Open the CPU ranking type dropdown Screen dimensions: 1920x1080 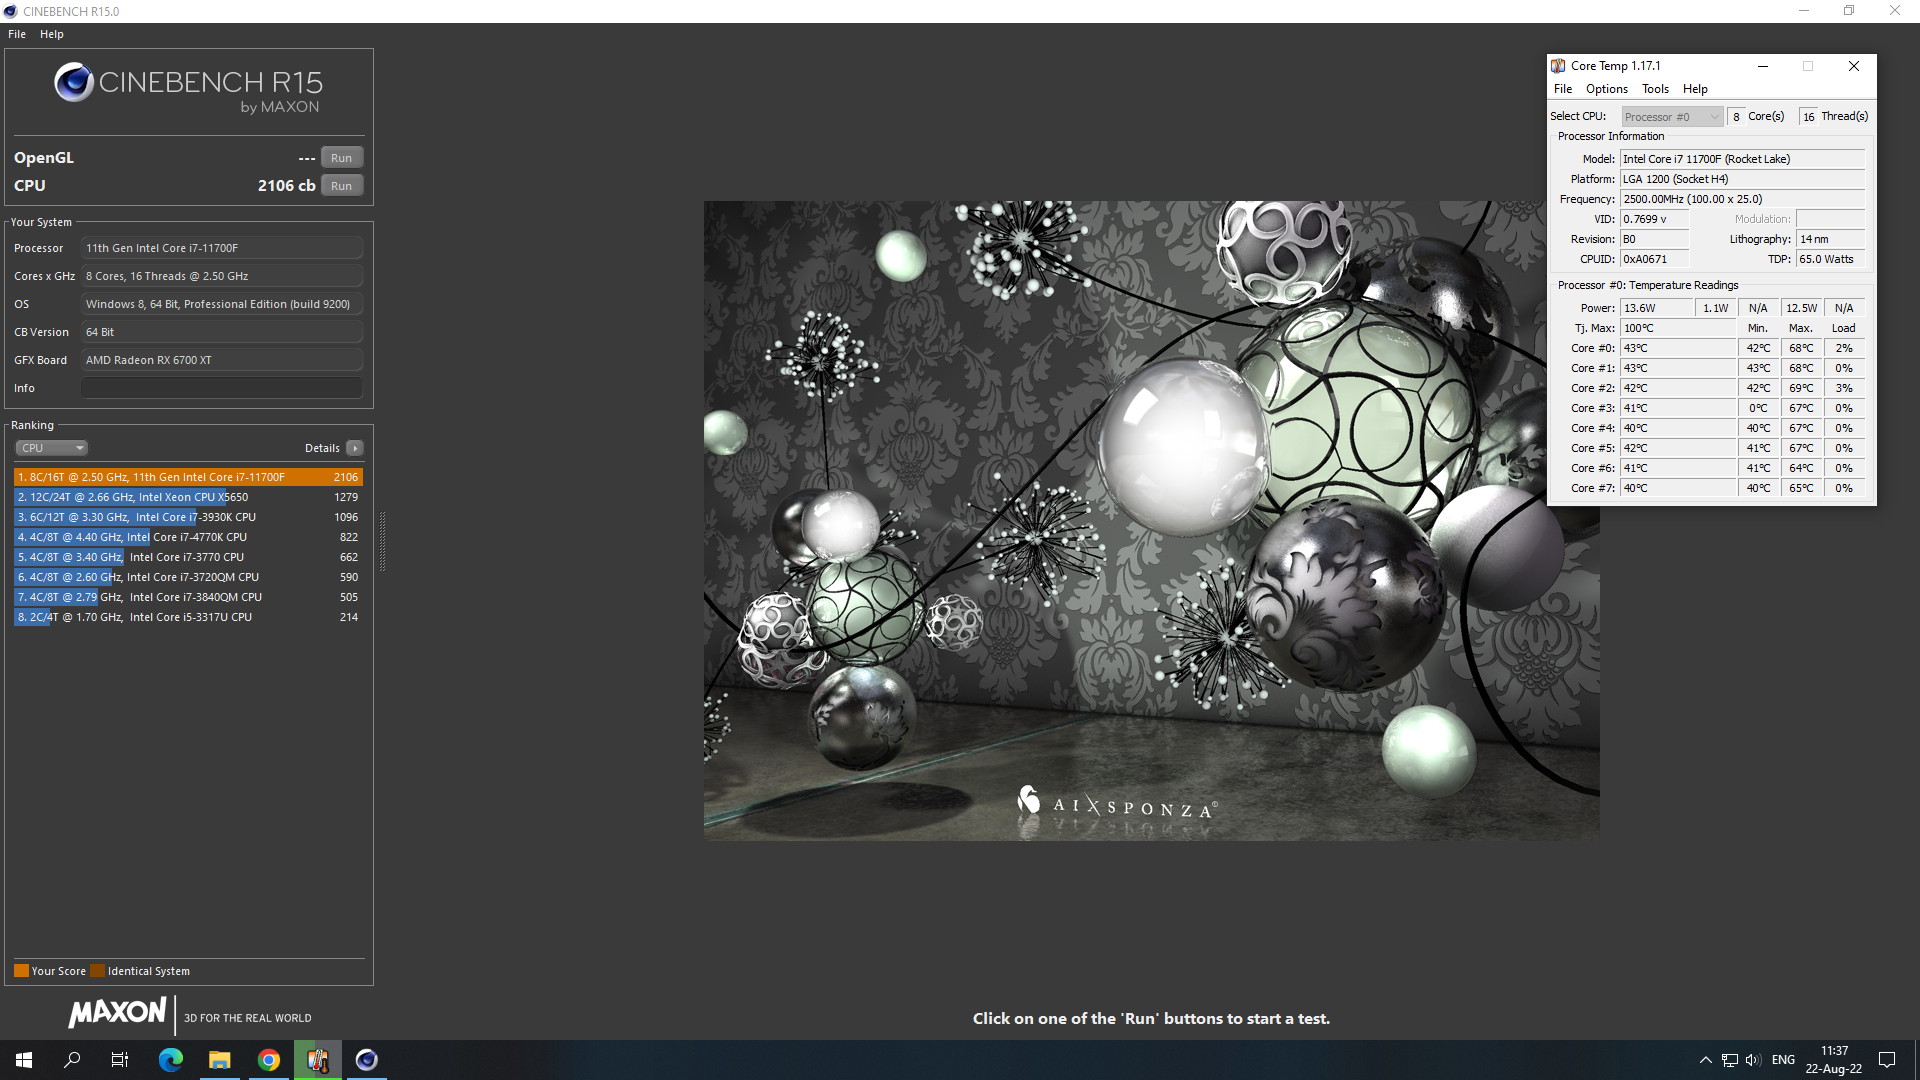coord(52,448)
